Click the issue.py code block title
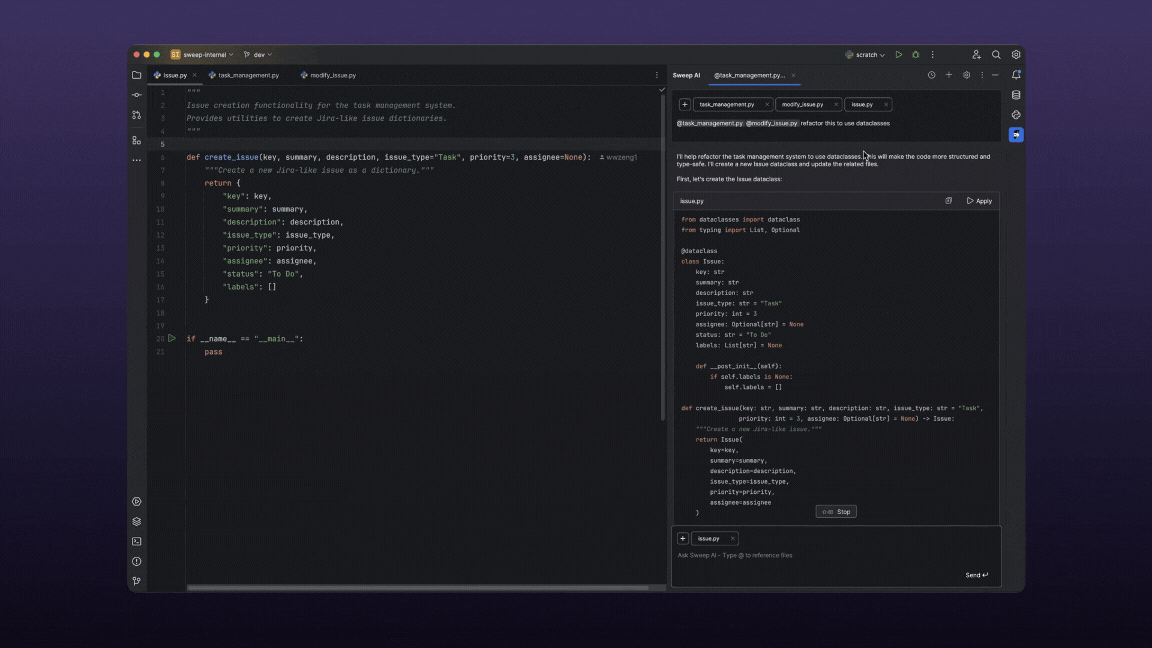The height and width of the screenshot is (648, 1152). [x=691, y=201]
